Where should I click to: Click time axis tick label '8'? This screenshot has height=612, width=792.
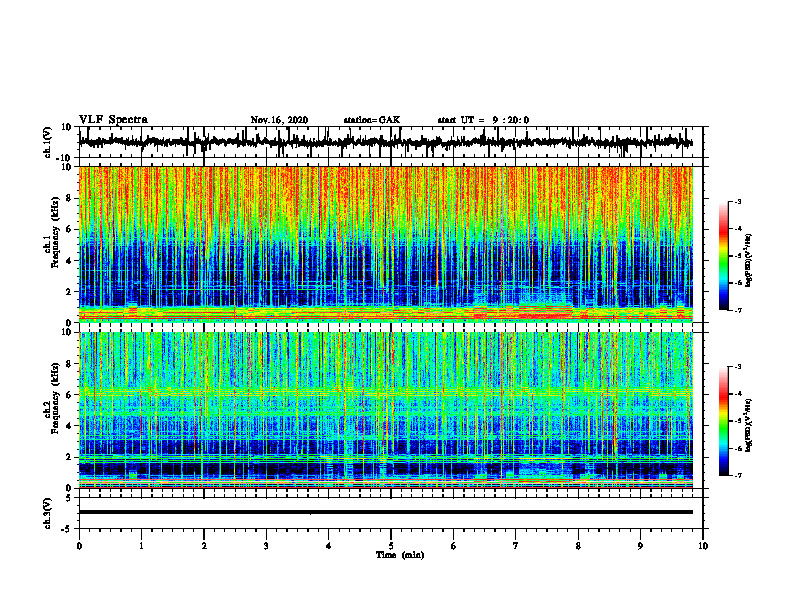pyautogui.click(x=578, y=546)
